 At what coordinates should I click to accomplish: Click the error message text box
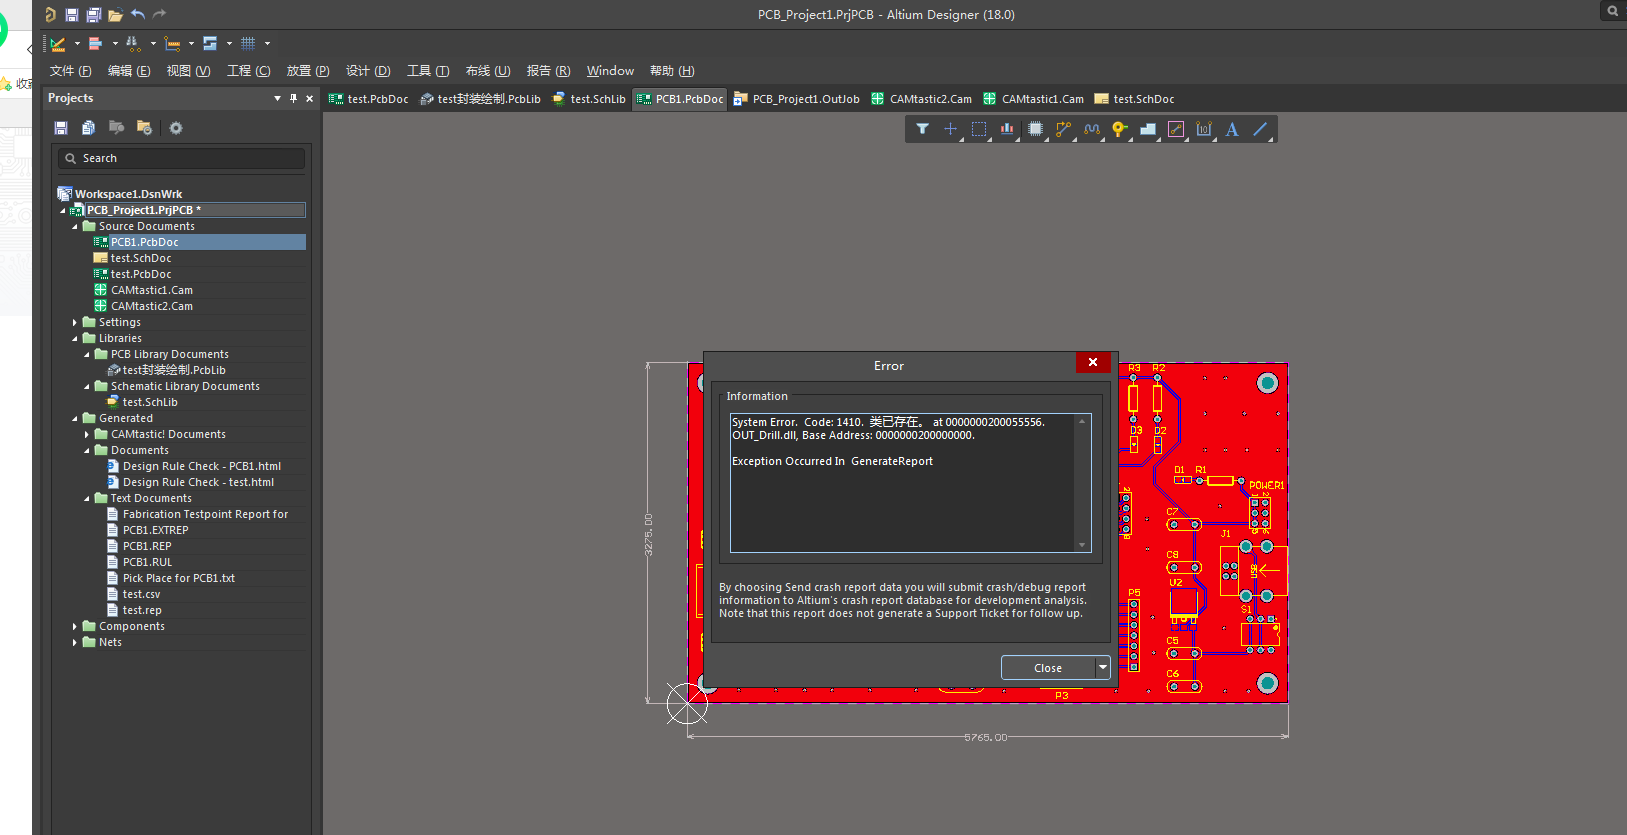[x=910, y=482]
